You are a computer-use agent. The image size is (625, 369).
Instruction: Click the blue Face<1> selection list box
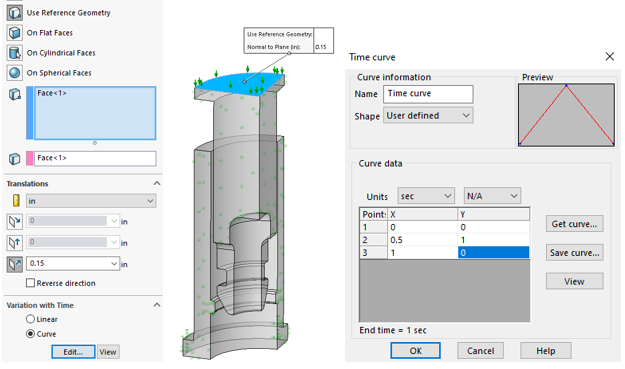(x=95, y=113)
